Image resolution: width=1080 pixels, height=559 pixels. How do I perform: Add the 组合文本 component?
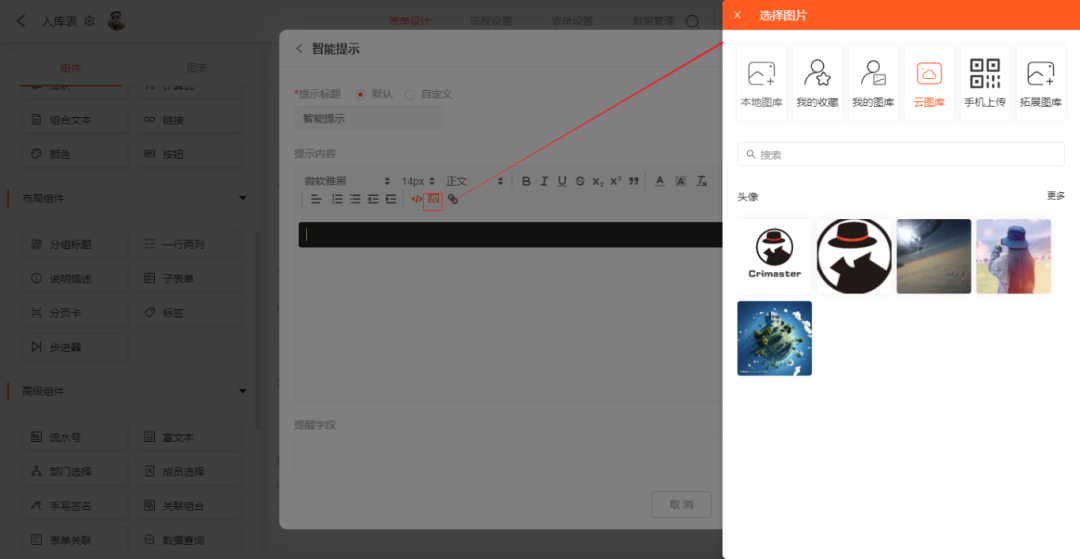tap(76, 120)
